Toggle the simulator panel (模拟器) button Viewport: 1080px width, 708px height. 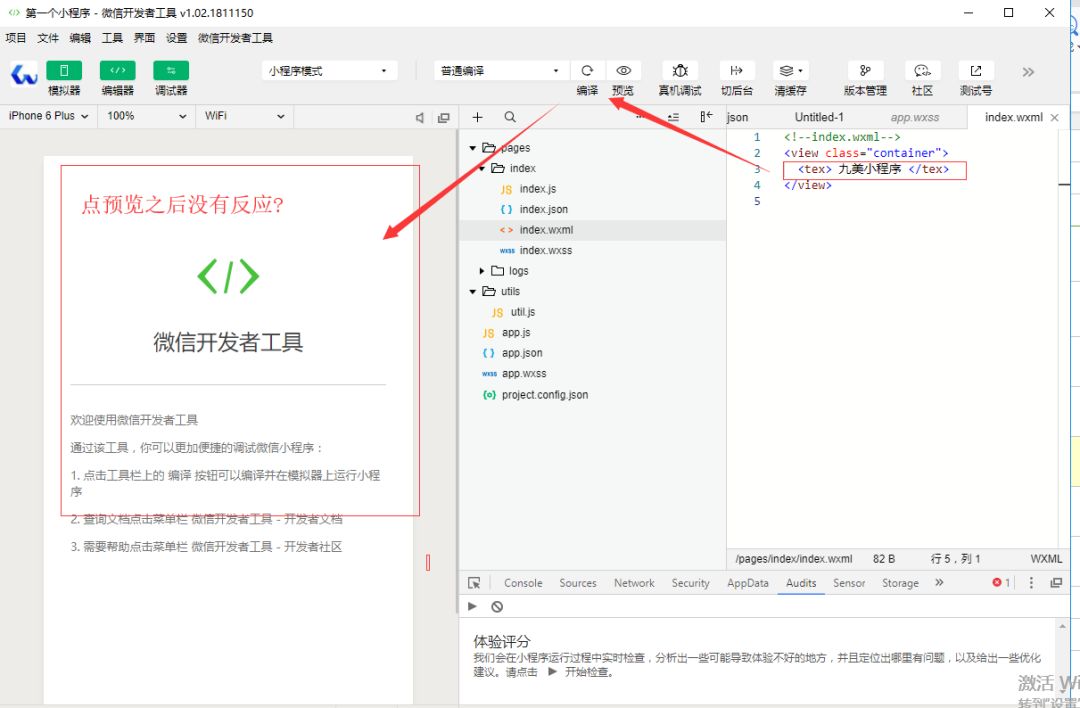point(64,70)
